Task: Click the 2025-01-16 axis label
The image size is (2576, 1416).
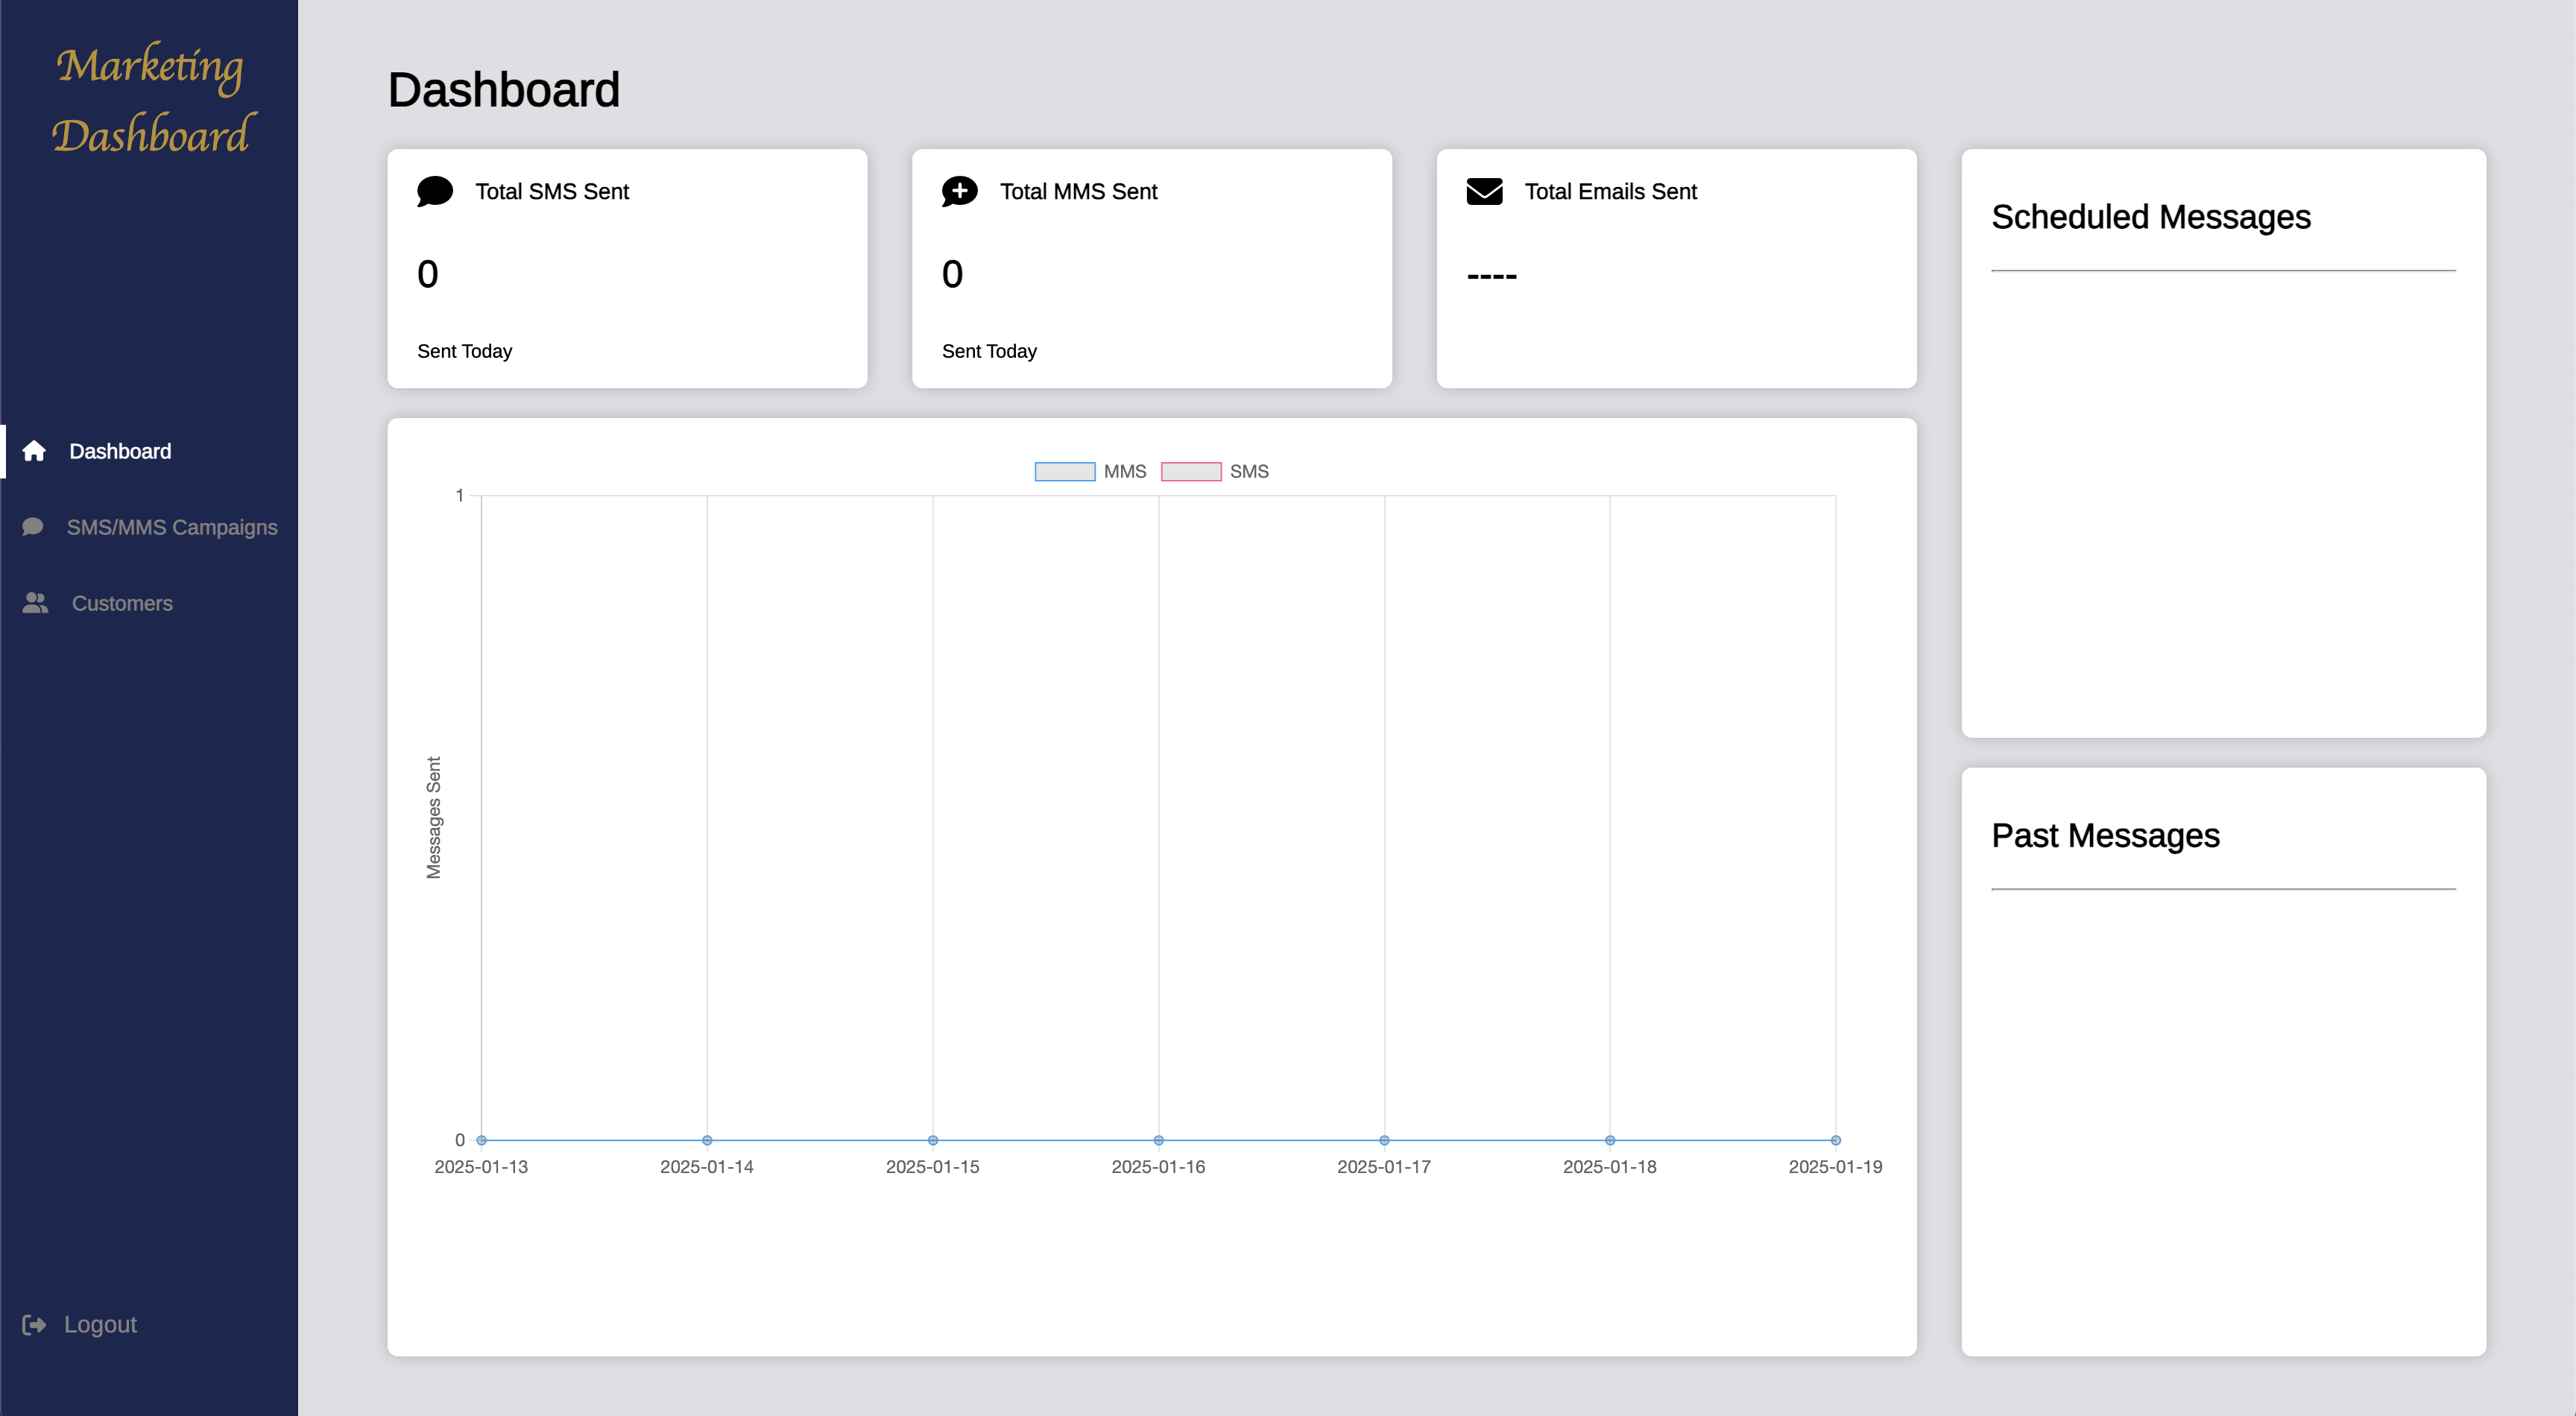Action: tap(1159, 1167)
